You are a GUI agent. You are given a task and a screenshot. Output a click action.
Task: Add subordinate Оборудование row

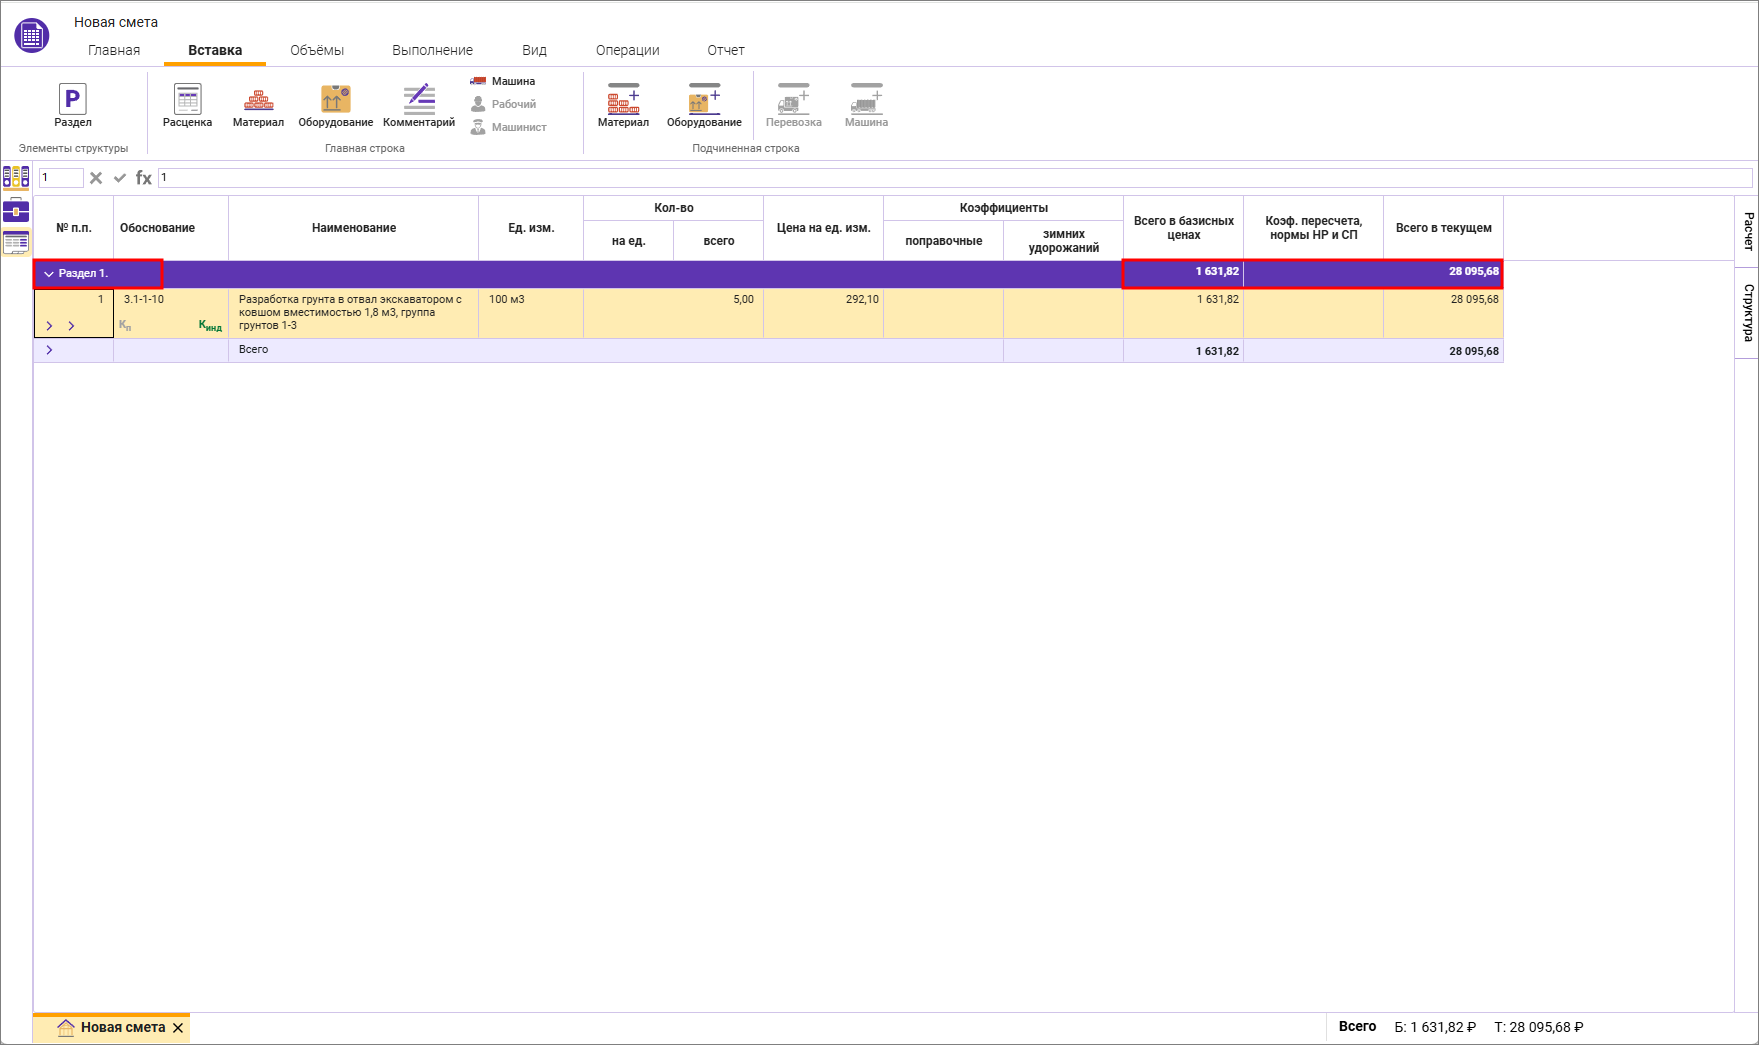point(704,105)
